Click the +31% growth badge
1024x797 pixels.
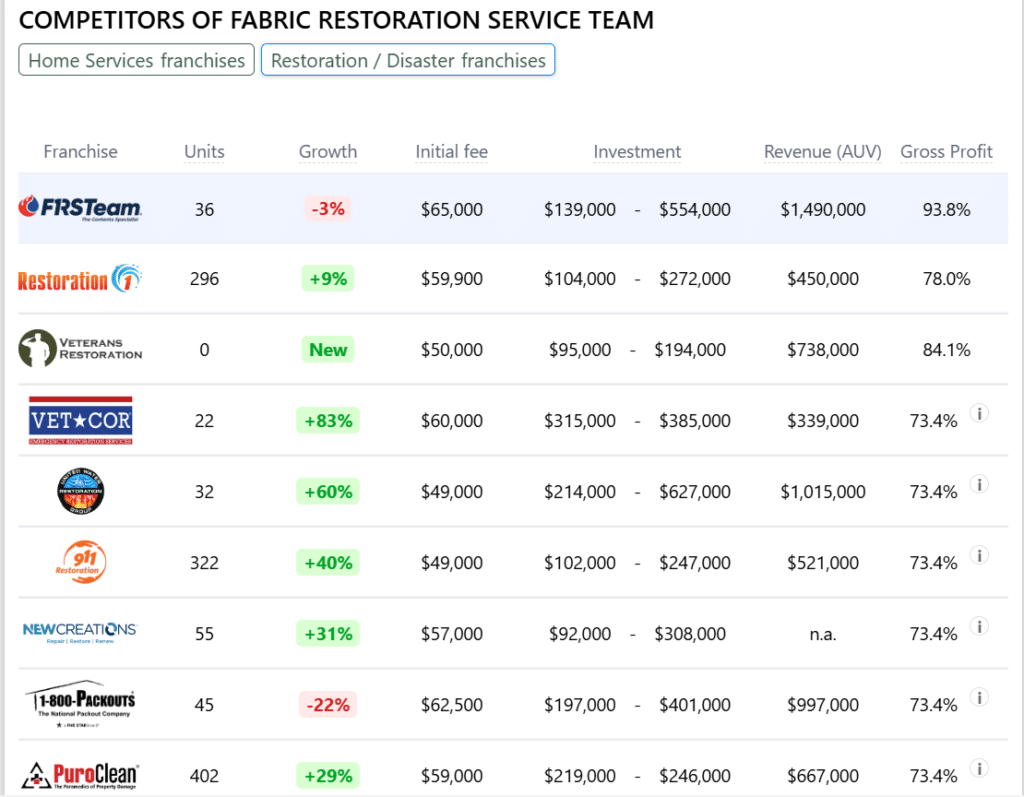tap(328, 634)
